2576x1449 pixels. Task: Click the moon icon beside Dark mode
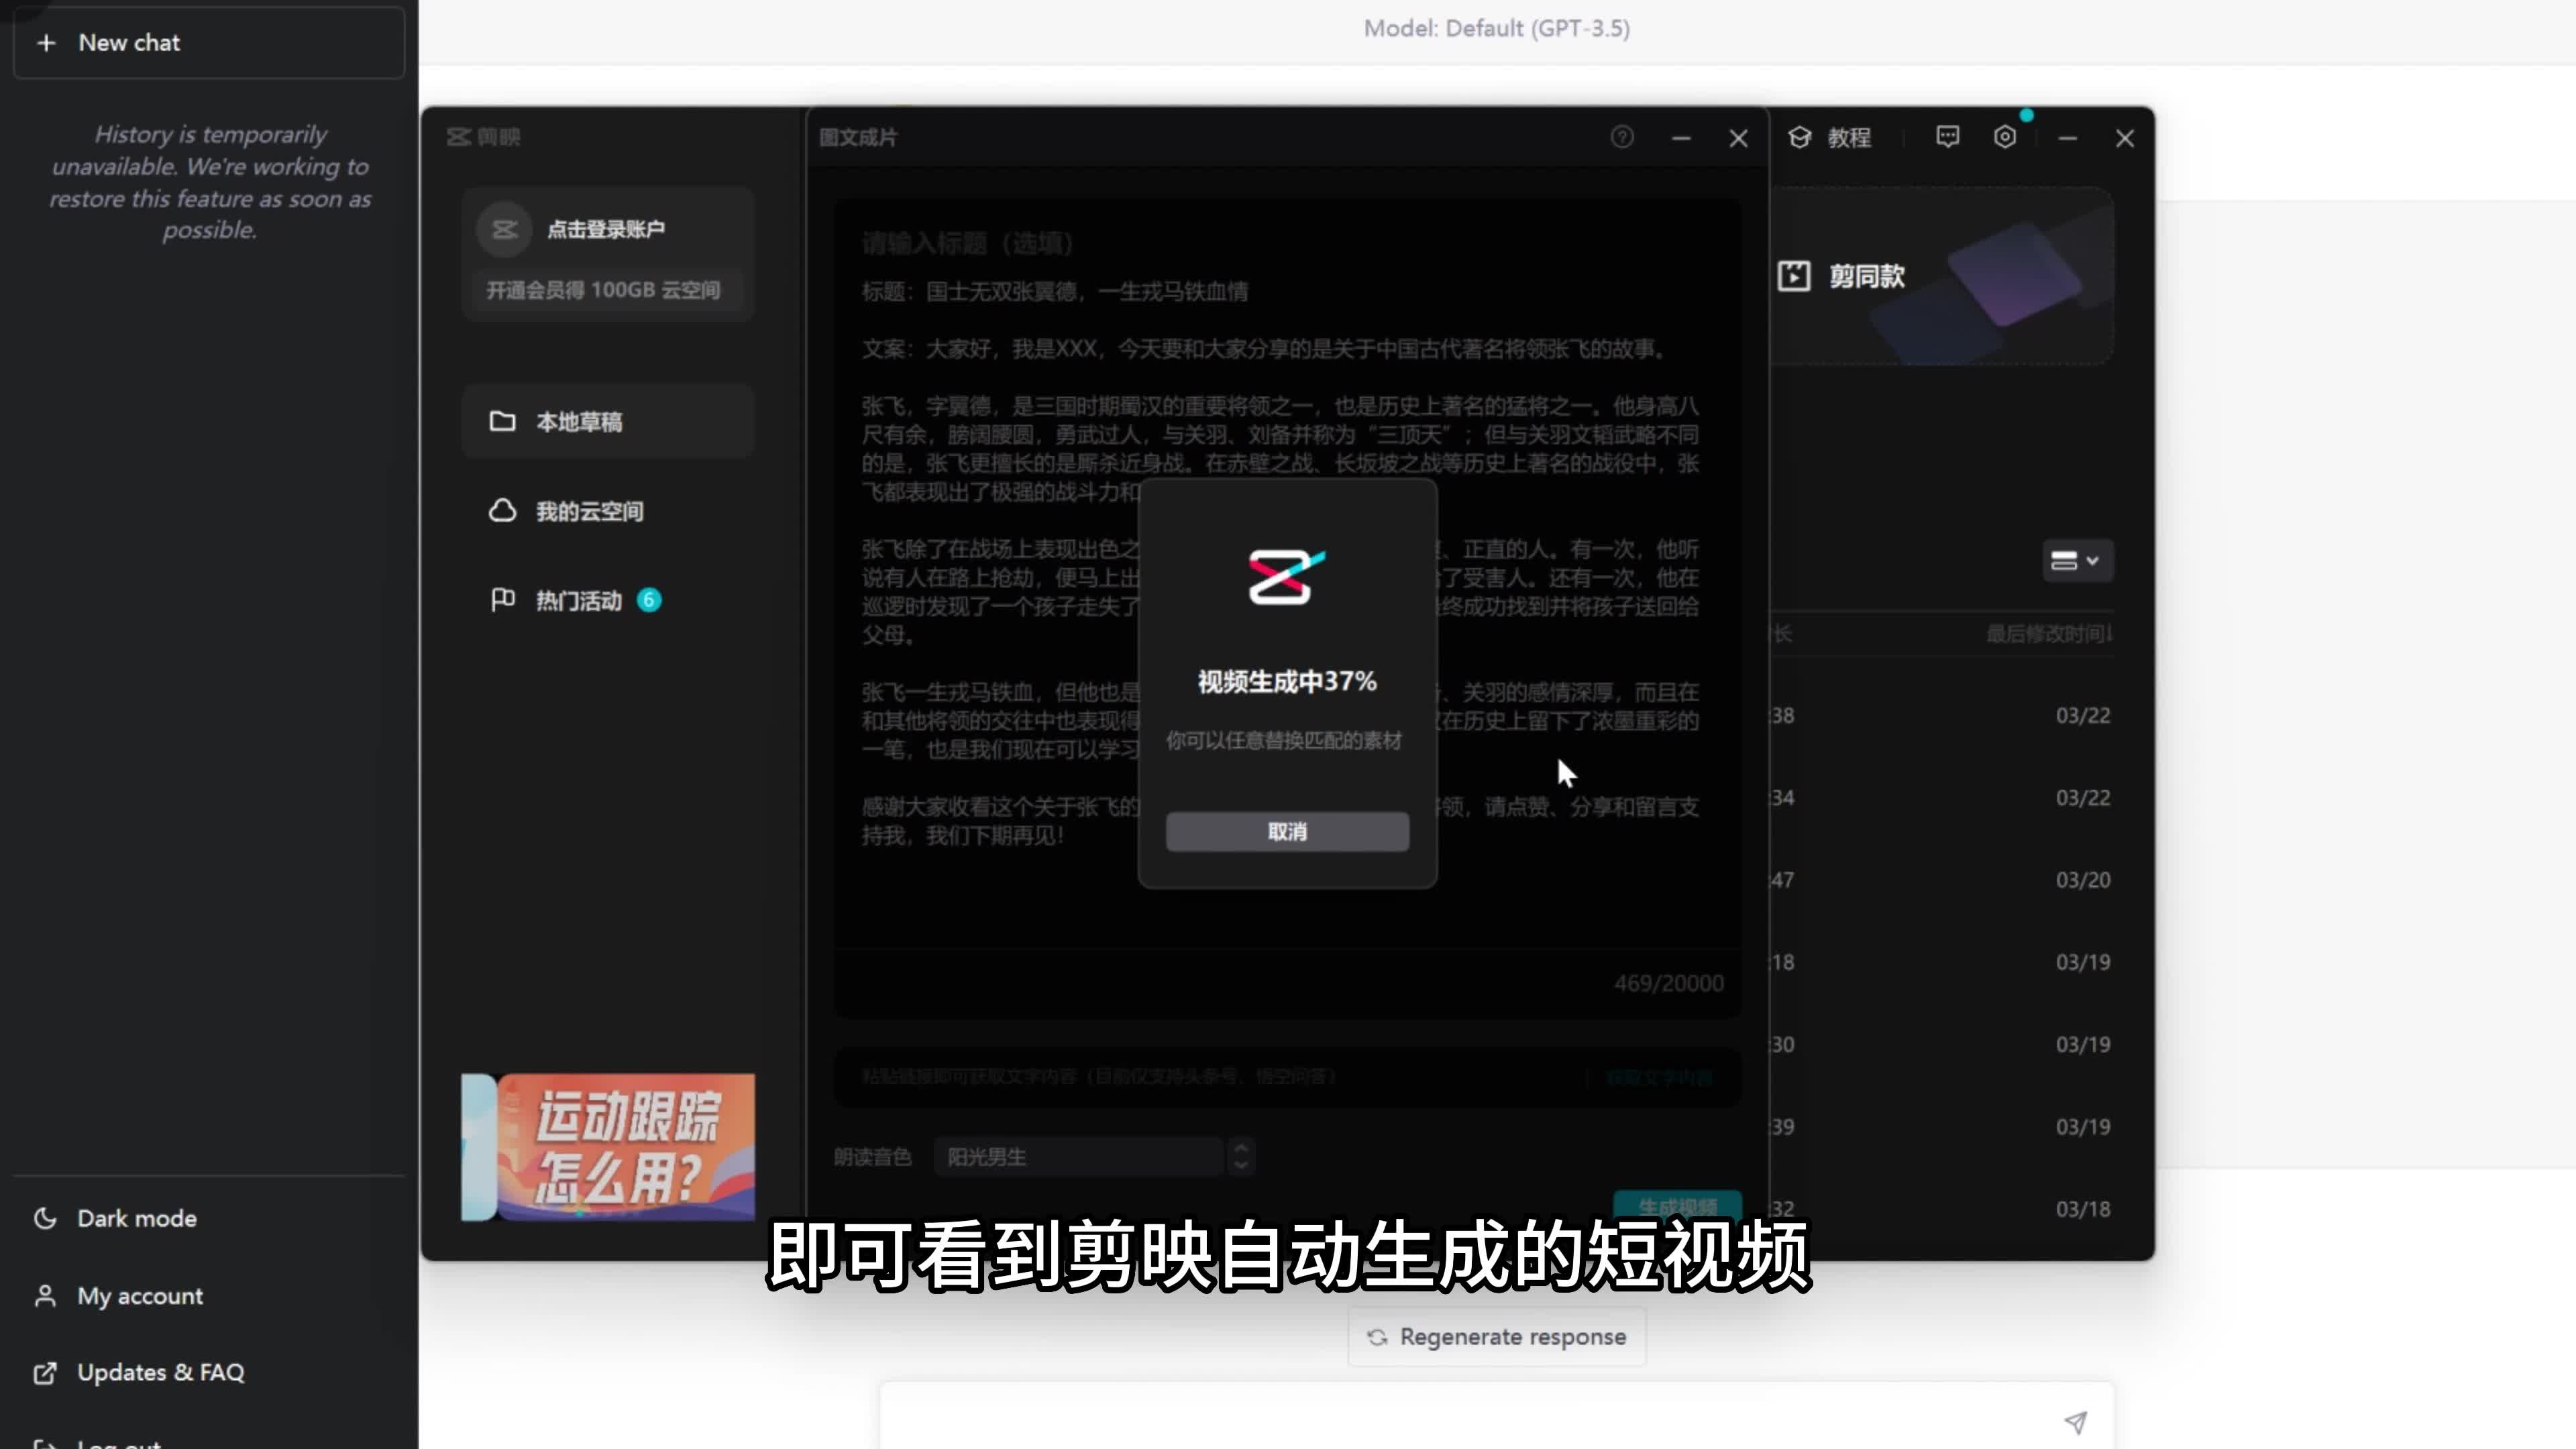(45, 1218)
